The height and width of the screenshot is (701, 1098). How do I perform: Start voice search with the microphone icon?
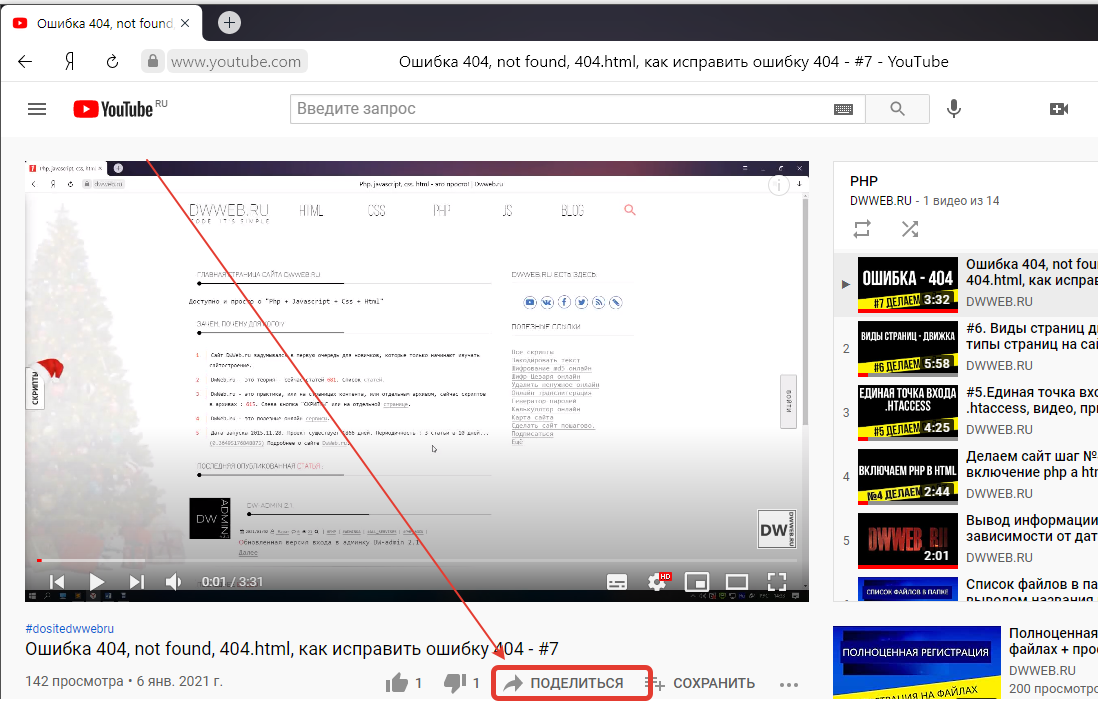click(x=954, y=109)
